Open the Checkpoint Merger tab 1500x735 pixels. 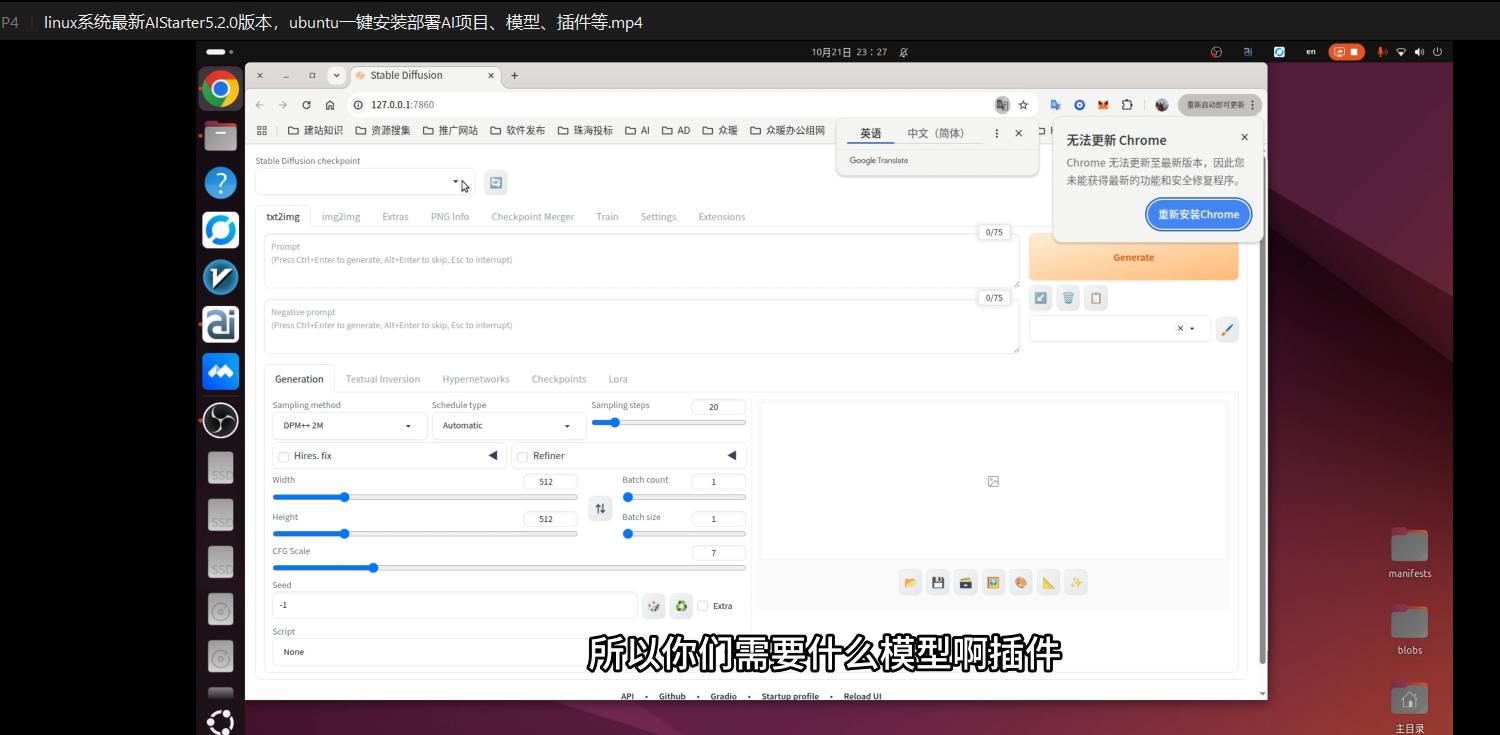[532, 217]
